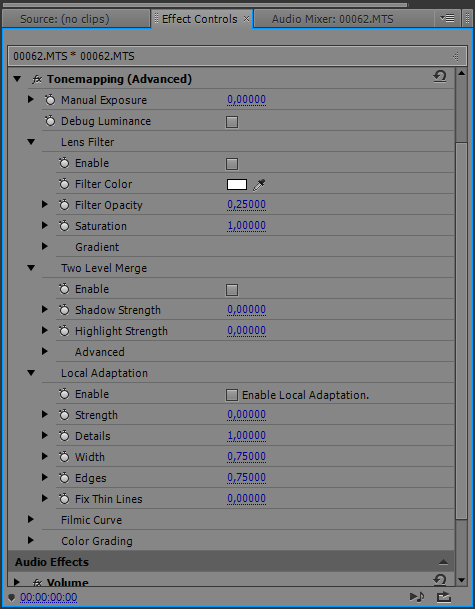Viewport: 475px width, 609px height.
Task: Toggle stopwatch for Edges parameter
Action: tap(64, 478)
